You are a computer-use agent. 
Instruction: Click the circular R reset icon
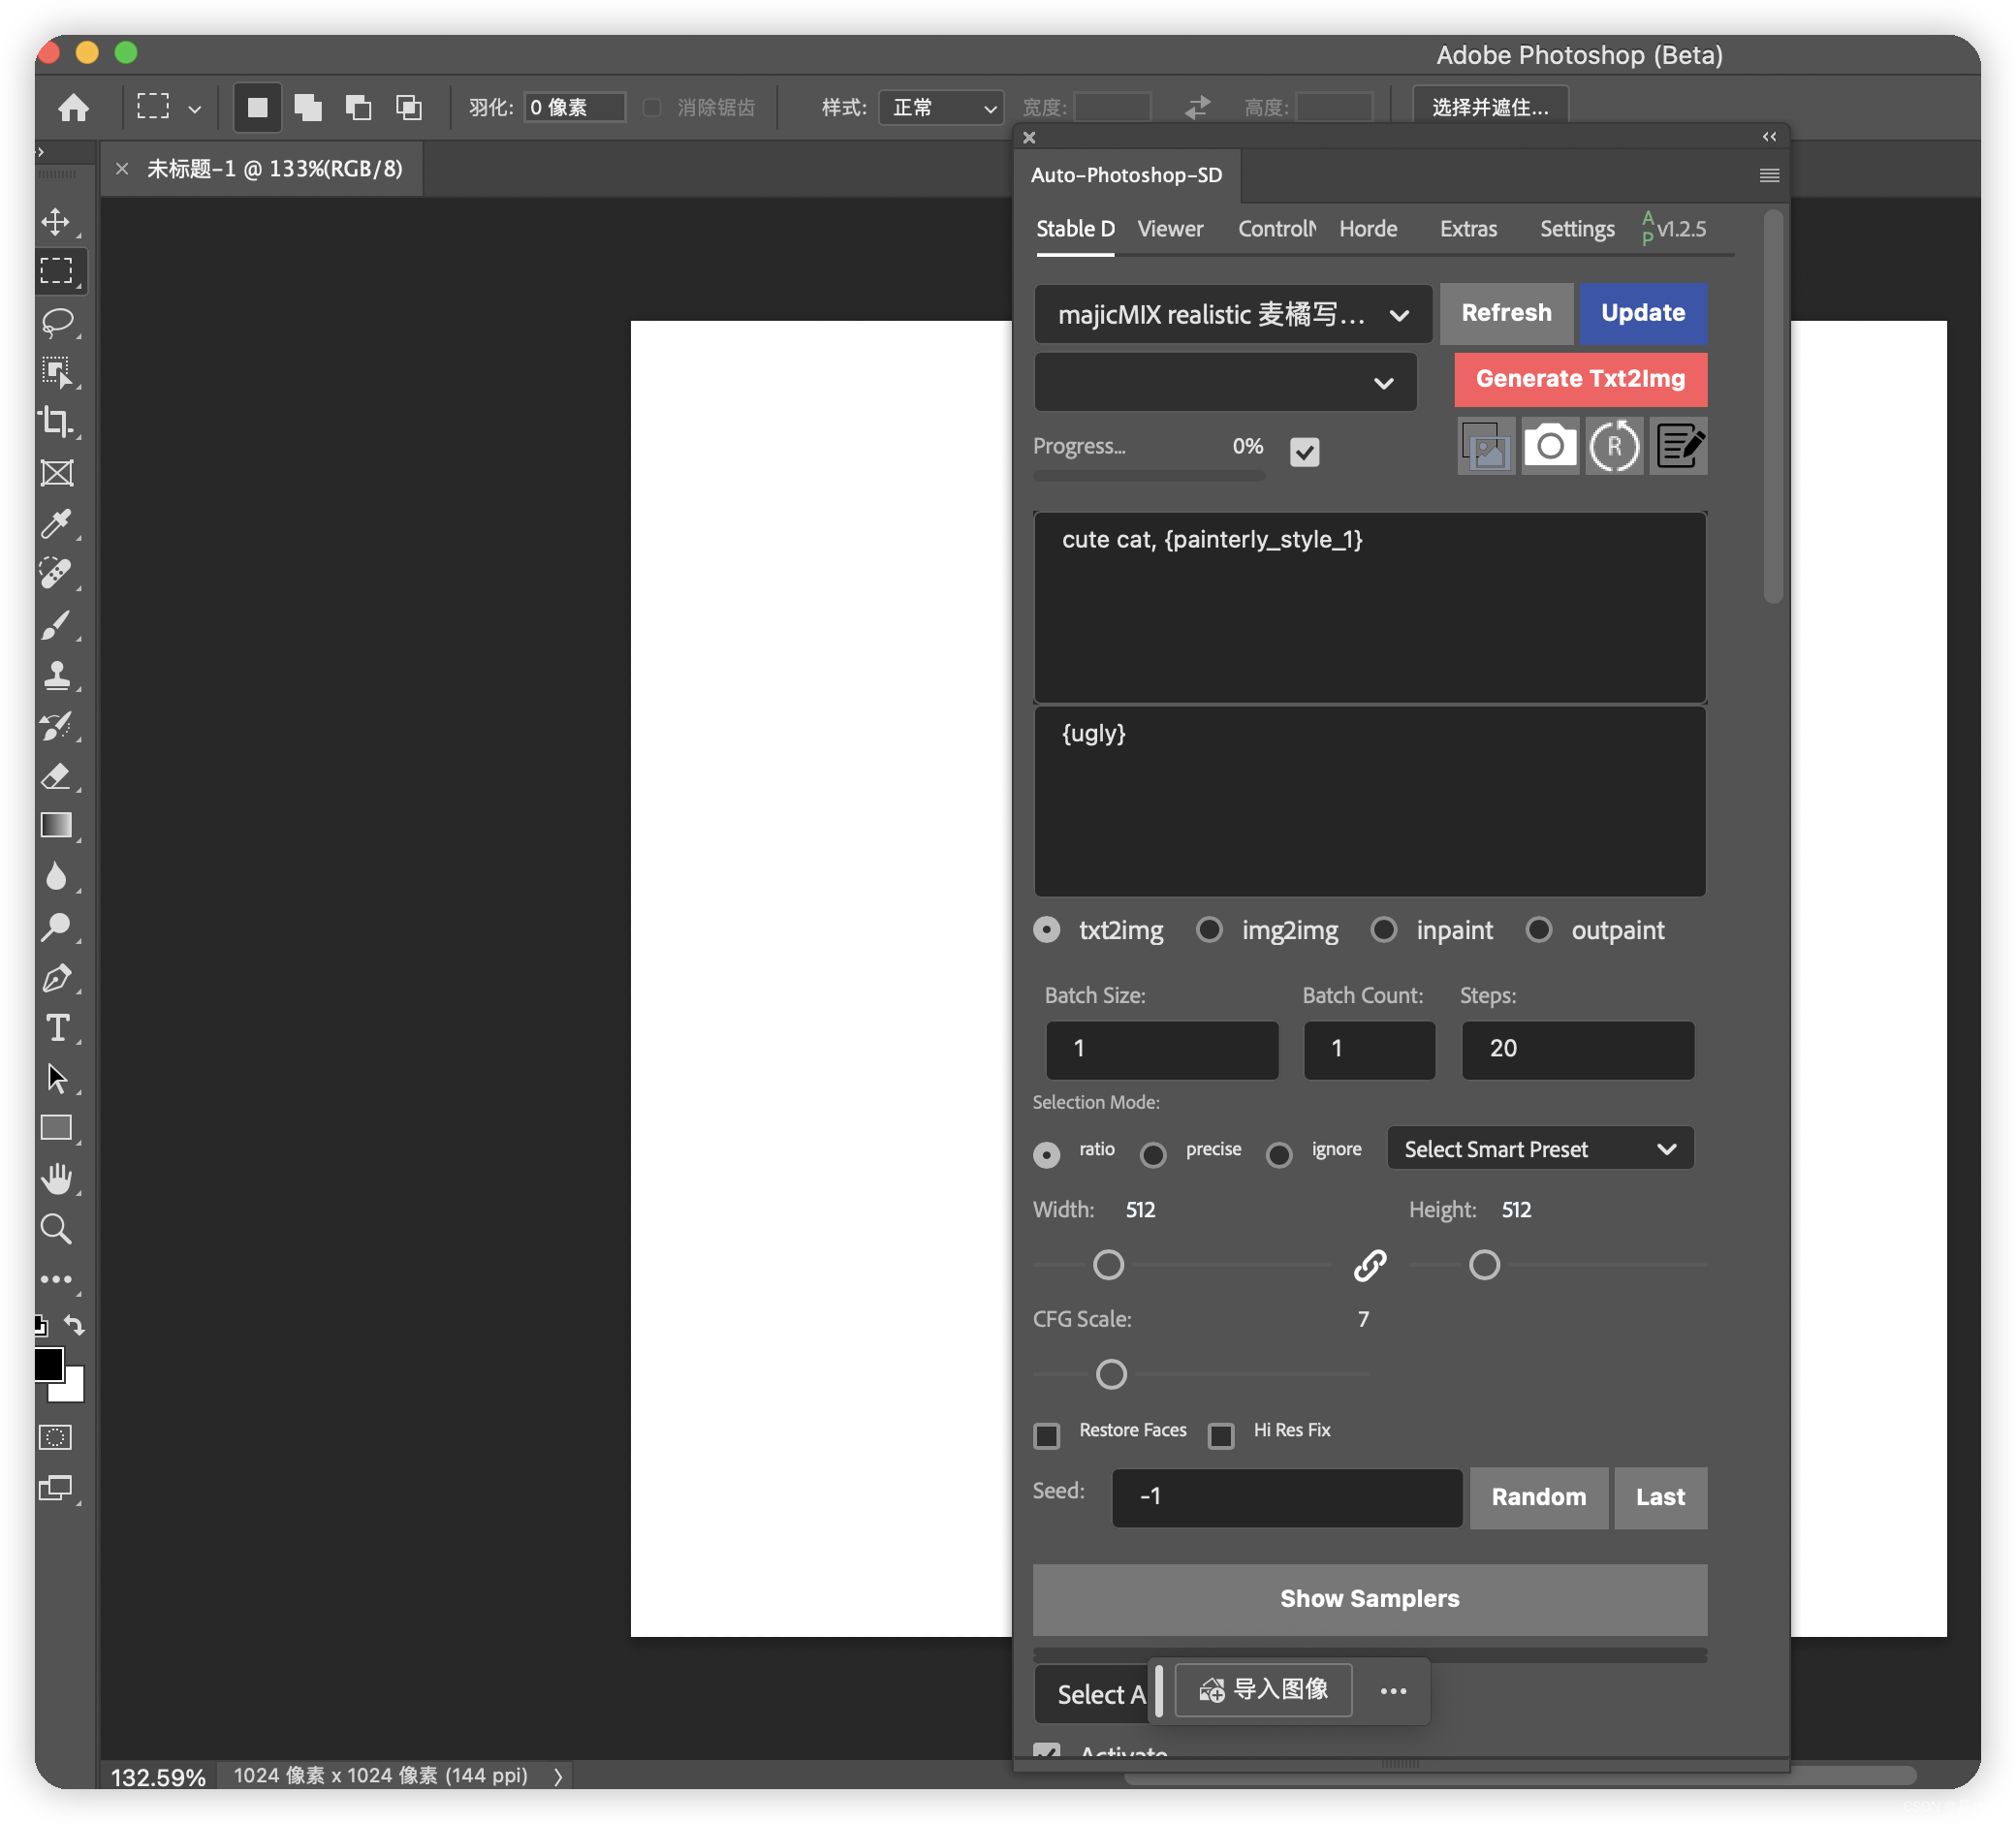pyautogui.click(x=1614, y=446)
